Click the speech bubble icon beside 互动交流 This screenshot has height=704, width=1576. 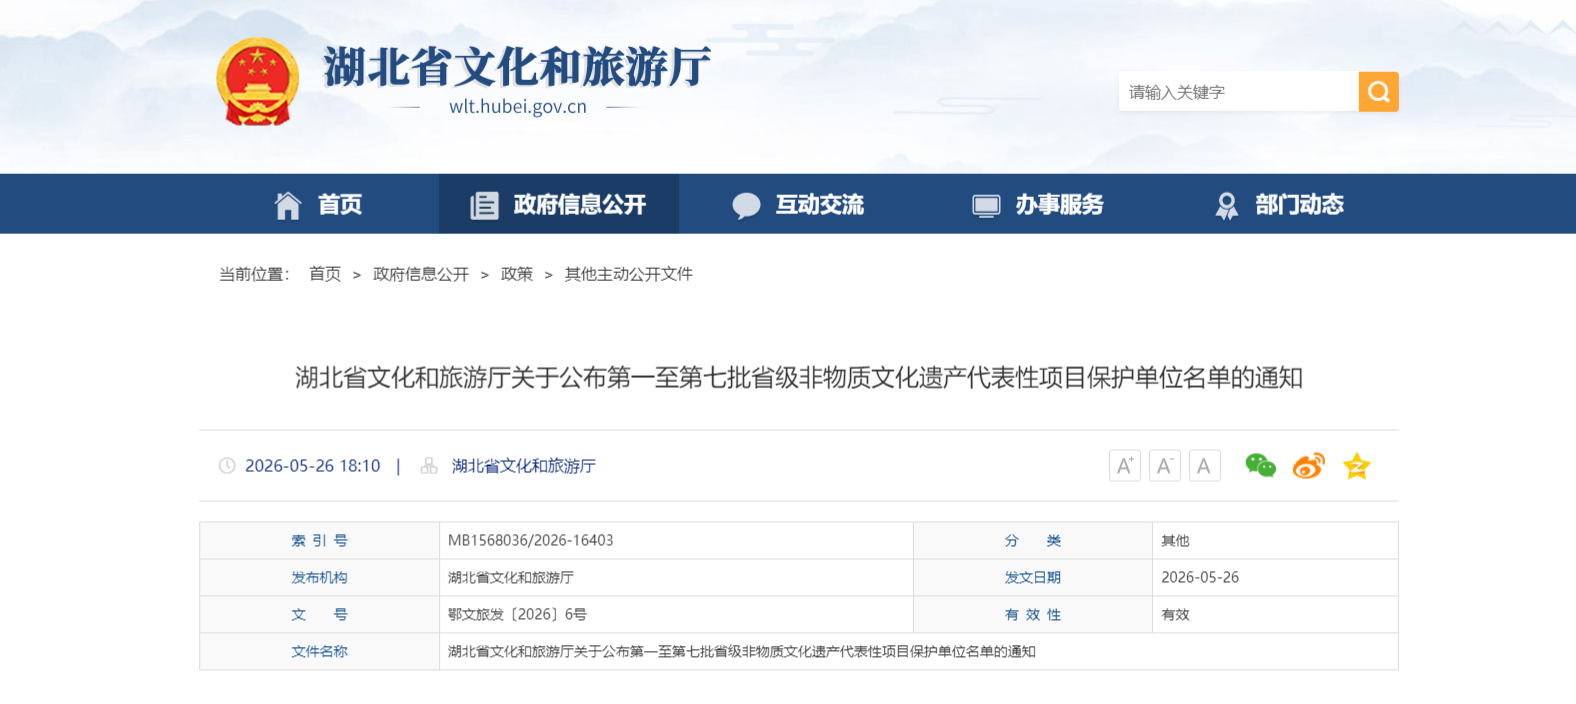click(x=746, y=206)
